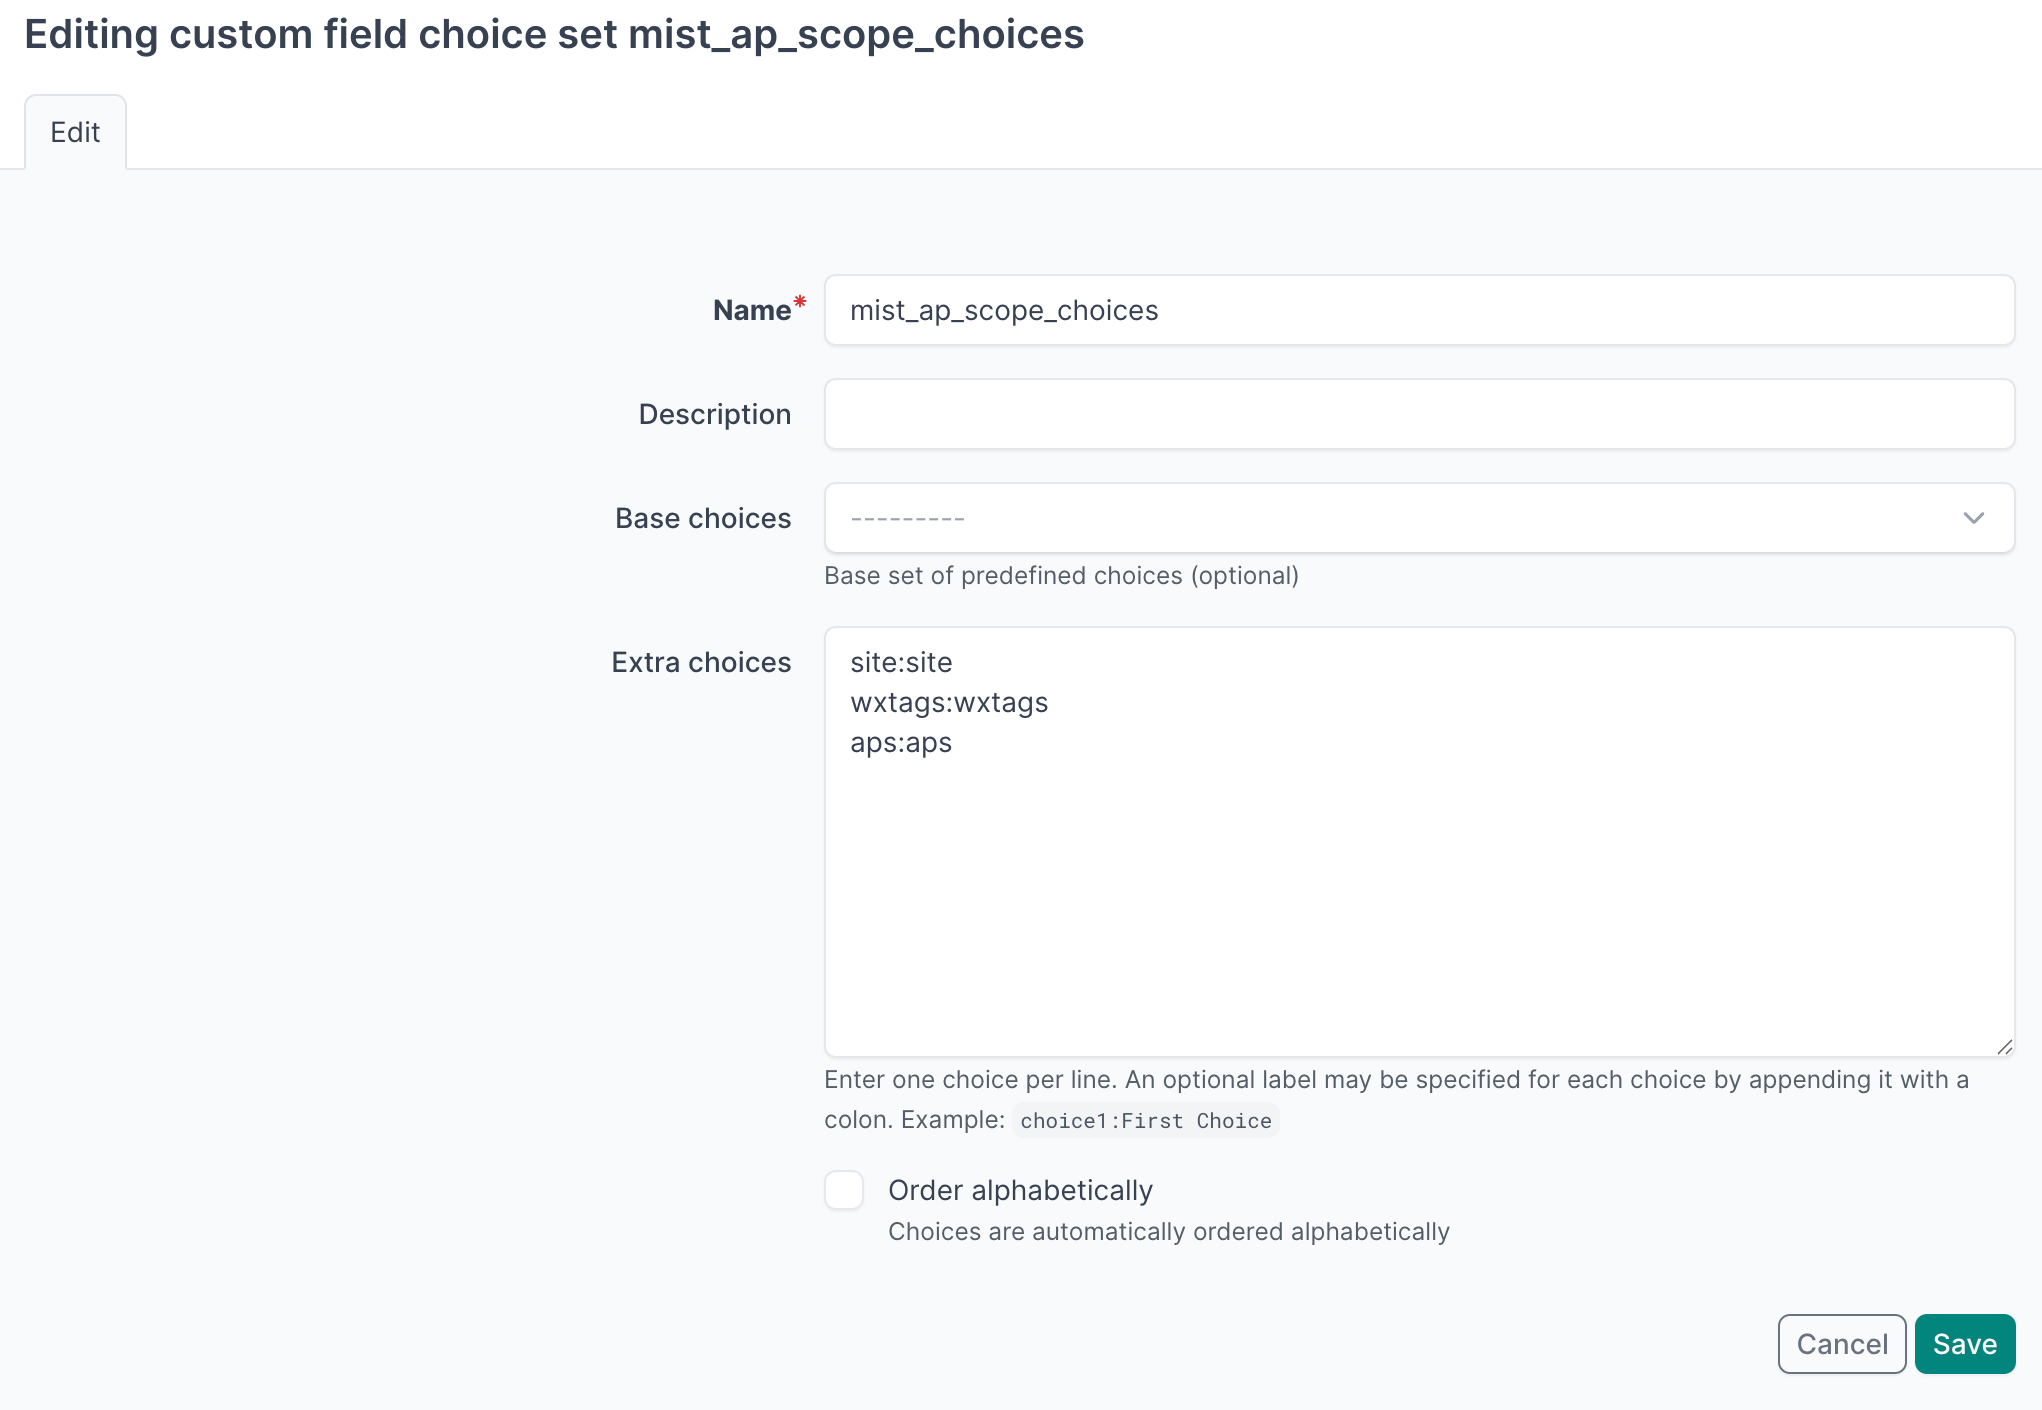
Task: Click the Name field label
Action: pos(751,310)
